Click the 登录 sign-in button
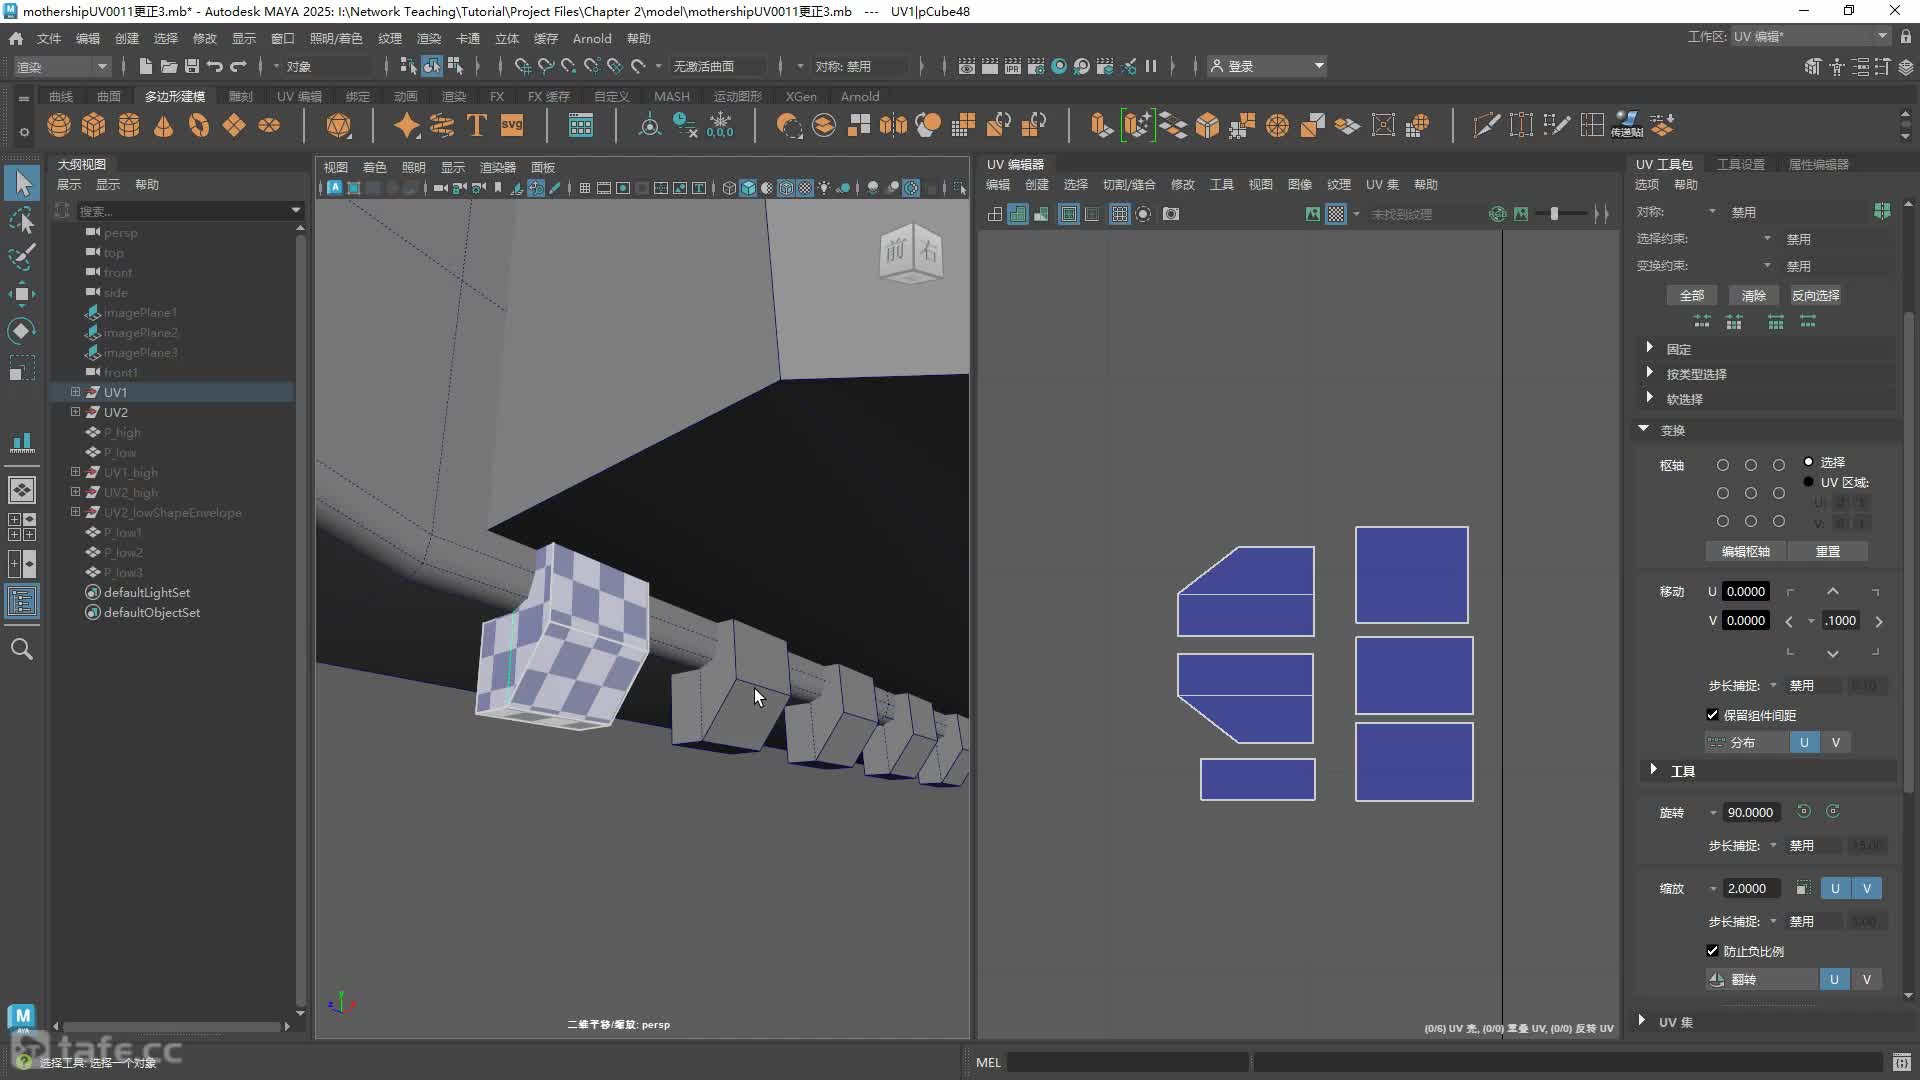 coord(1267,66)
